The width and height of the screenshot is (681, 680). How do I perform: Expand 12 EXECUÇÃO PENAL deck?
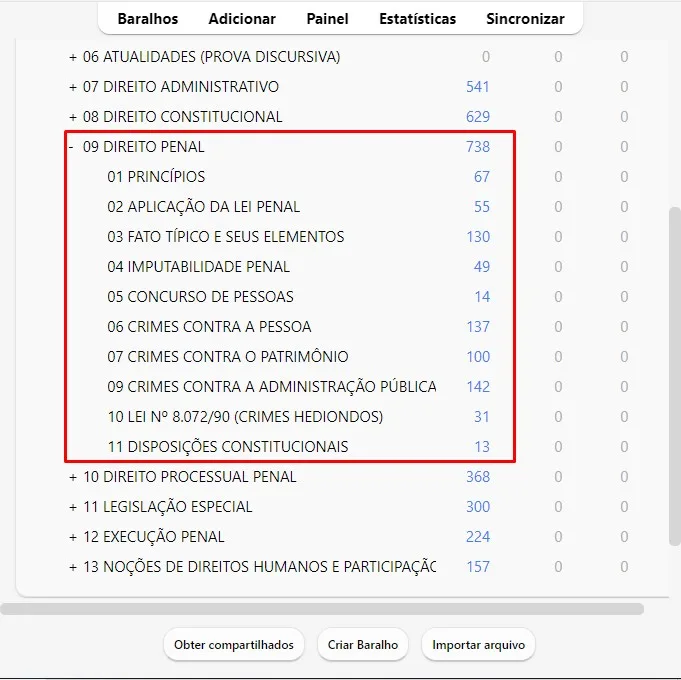(73, 537)
